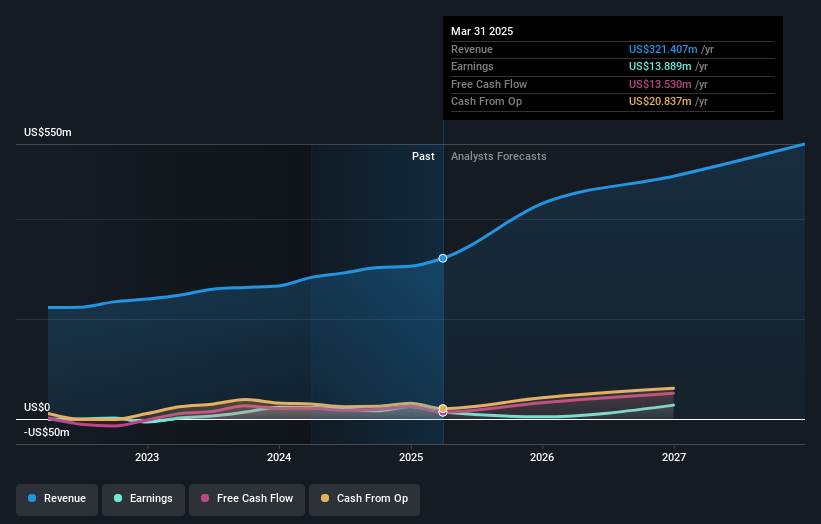Toggle the Earnings series legend button
The height and width of the screenshot is (524, 821).
(143, 499)
